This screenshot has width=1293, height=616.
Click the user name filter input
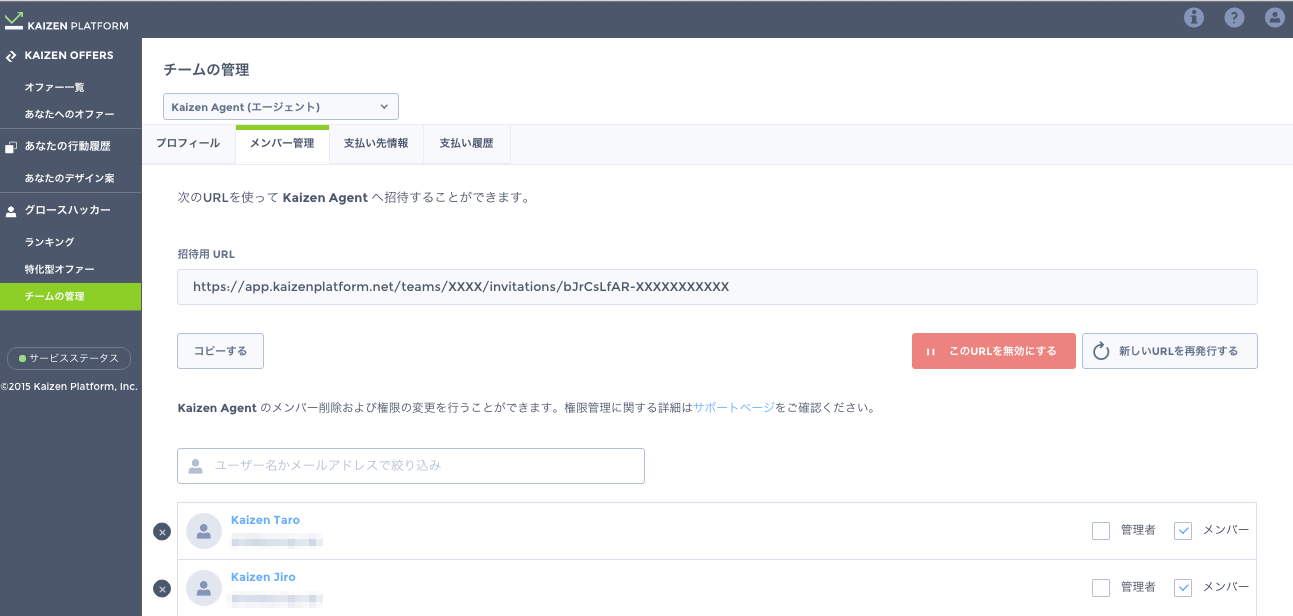click(411, 466)
